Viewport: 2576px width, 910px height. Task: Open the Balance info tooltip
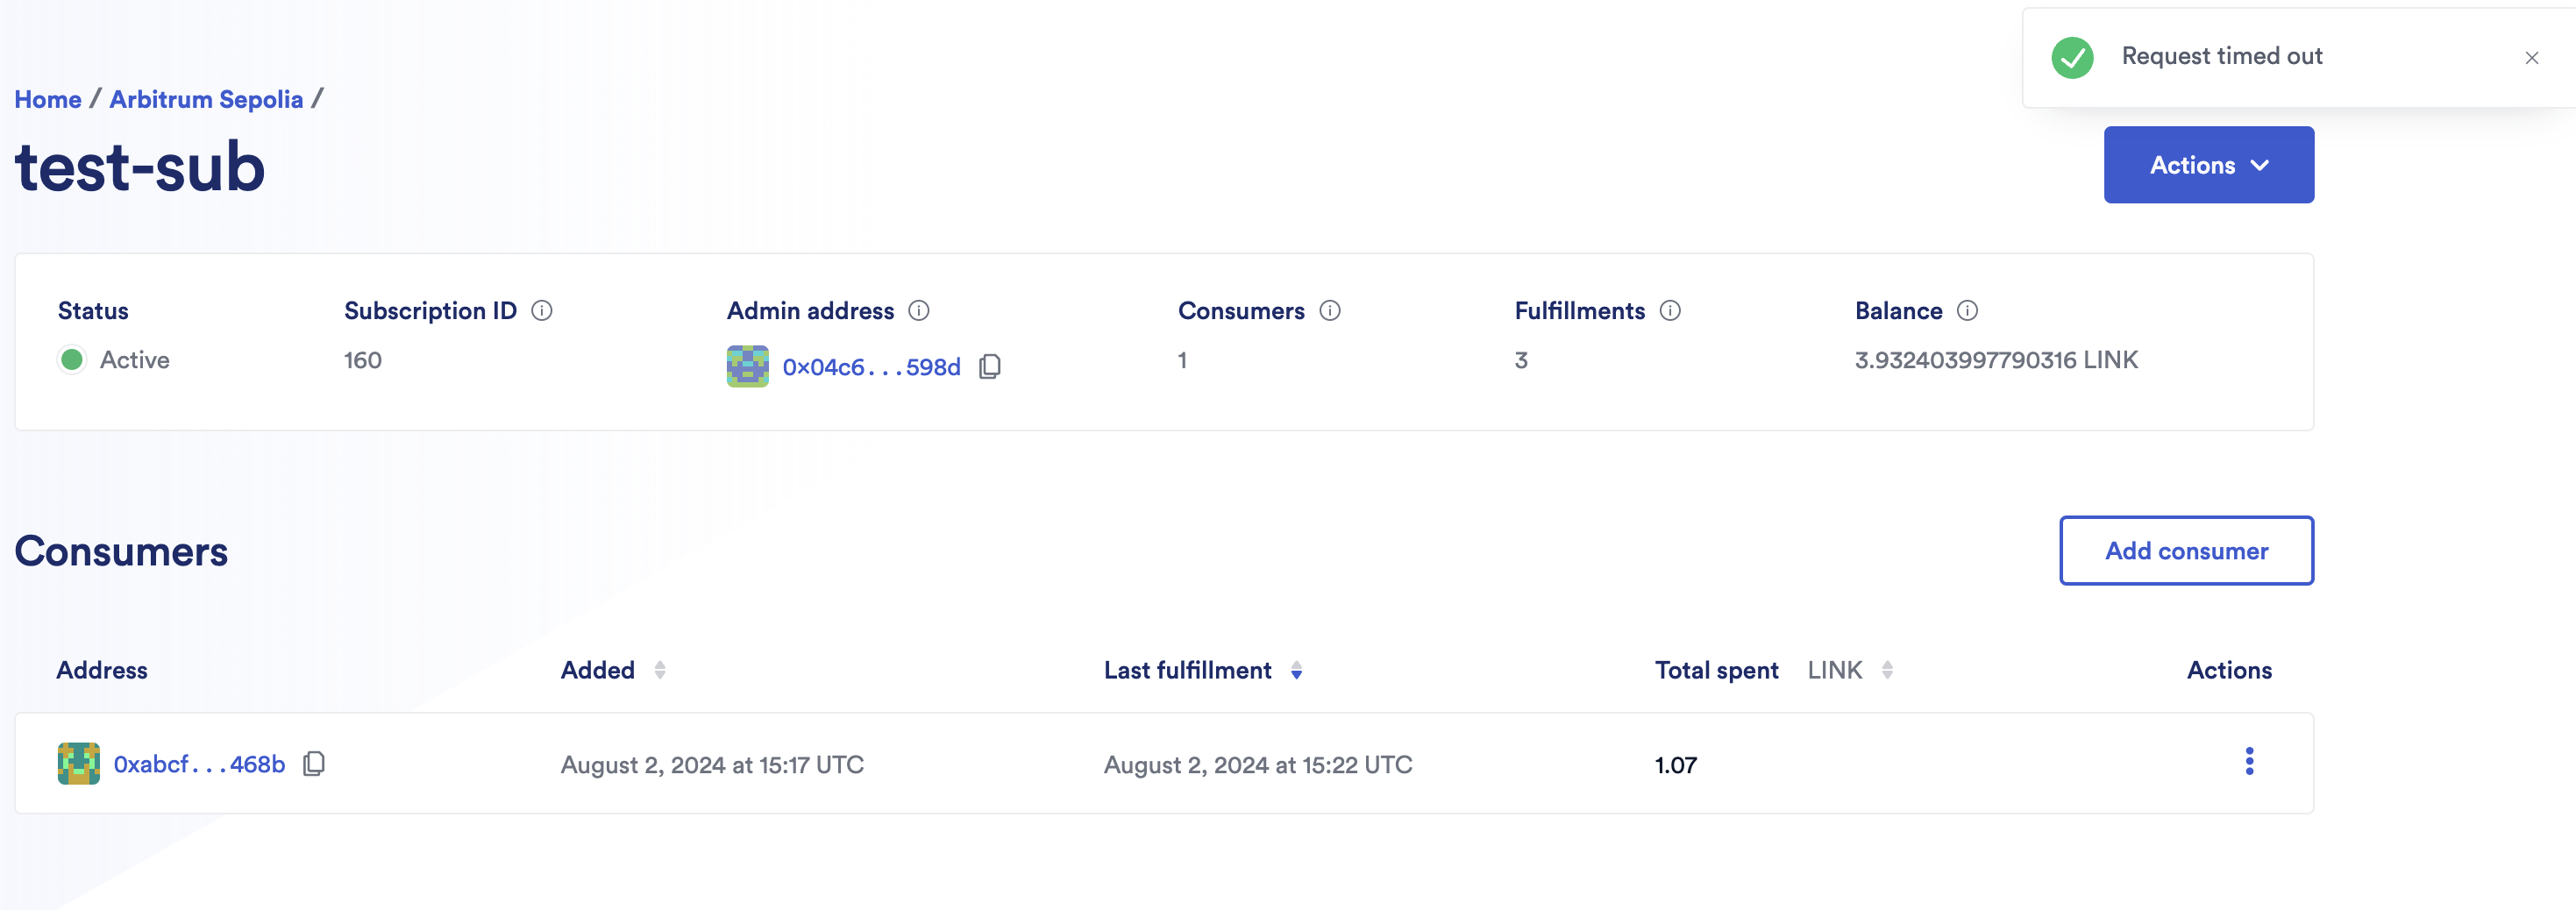pyautogui.click(x=1967, y=311)
